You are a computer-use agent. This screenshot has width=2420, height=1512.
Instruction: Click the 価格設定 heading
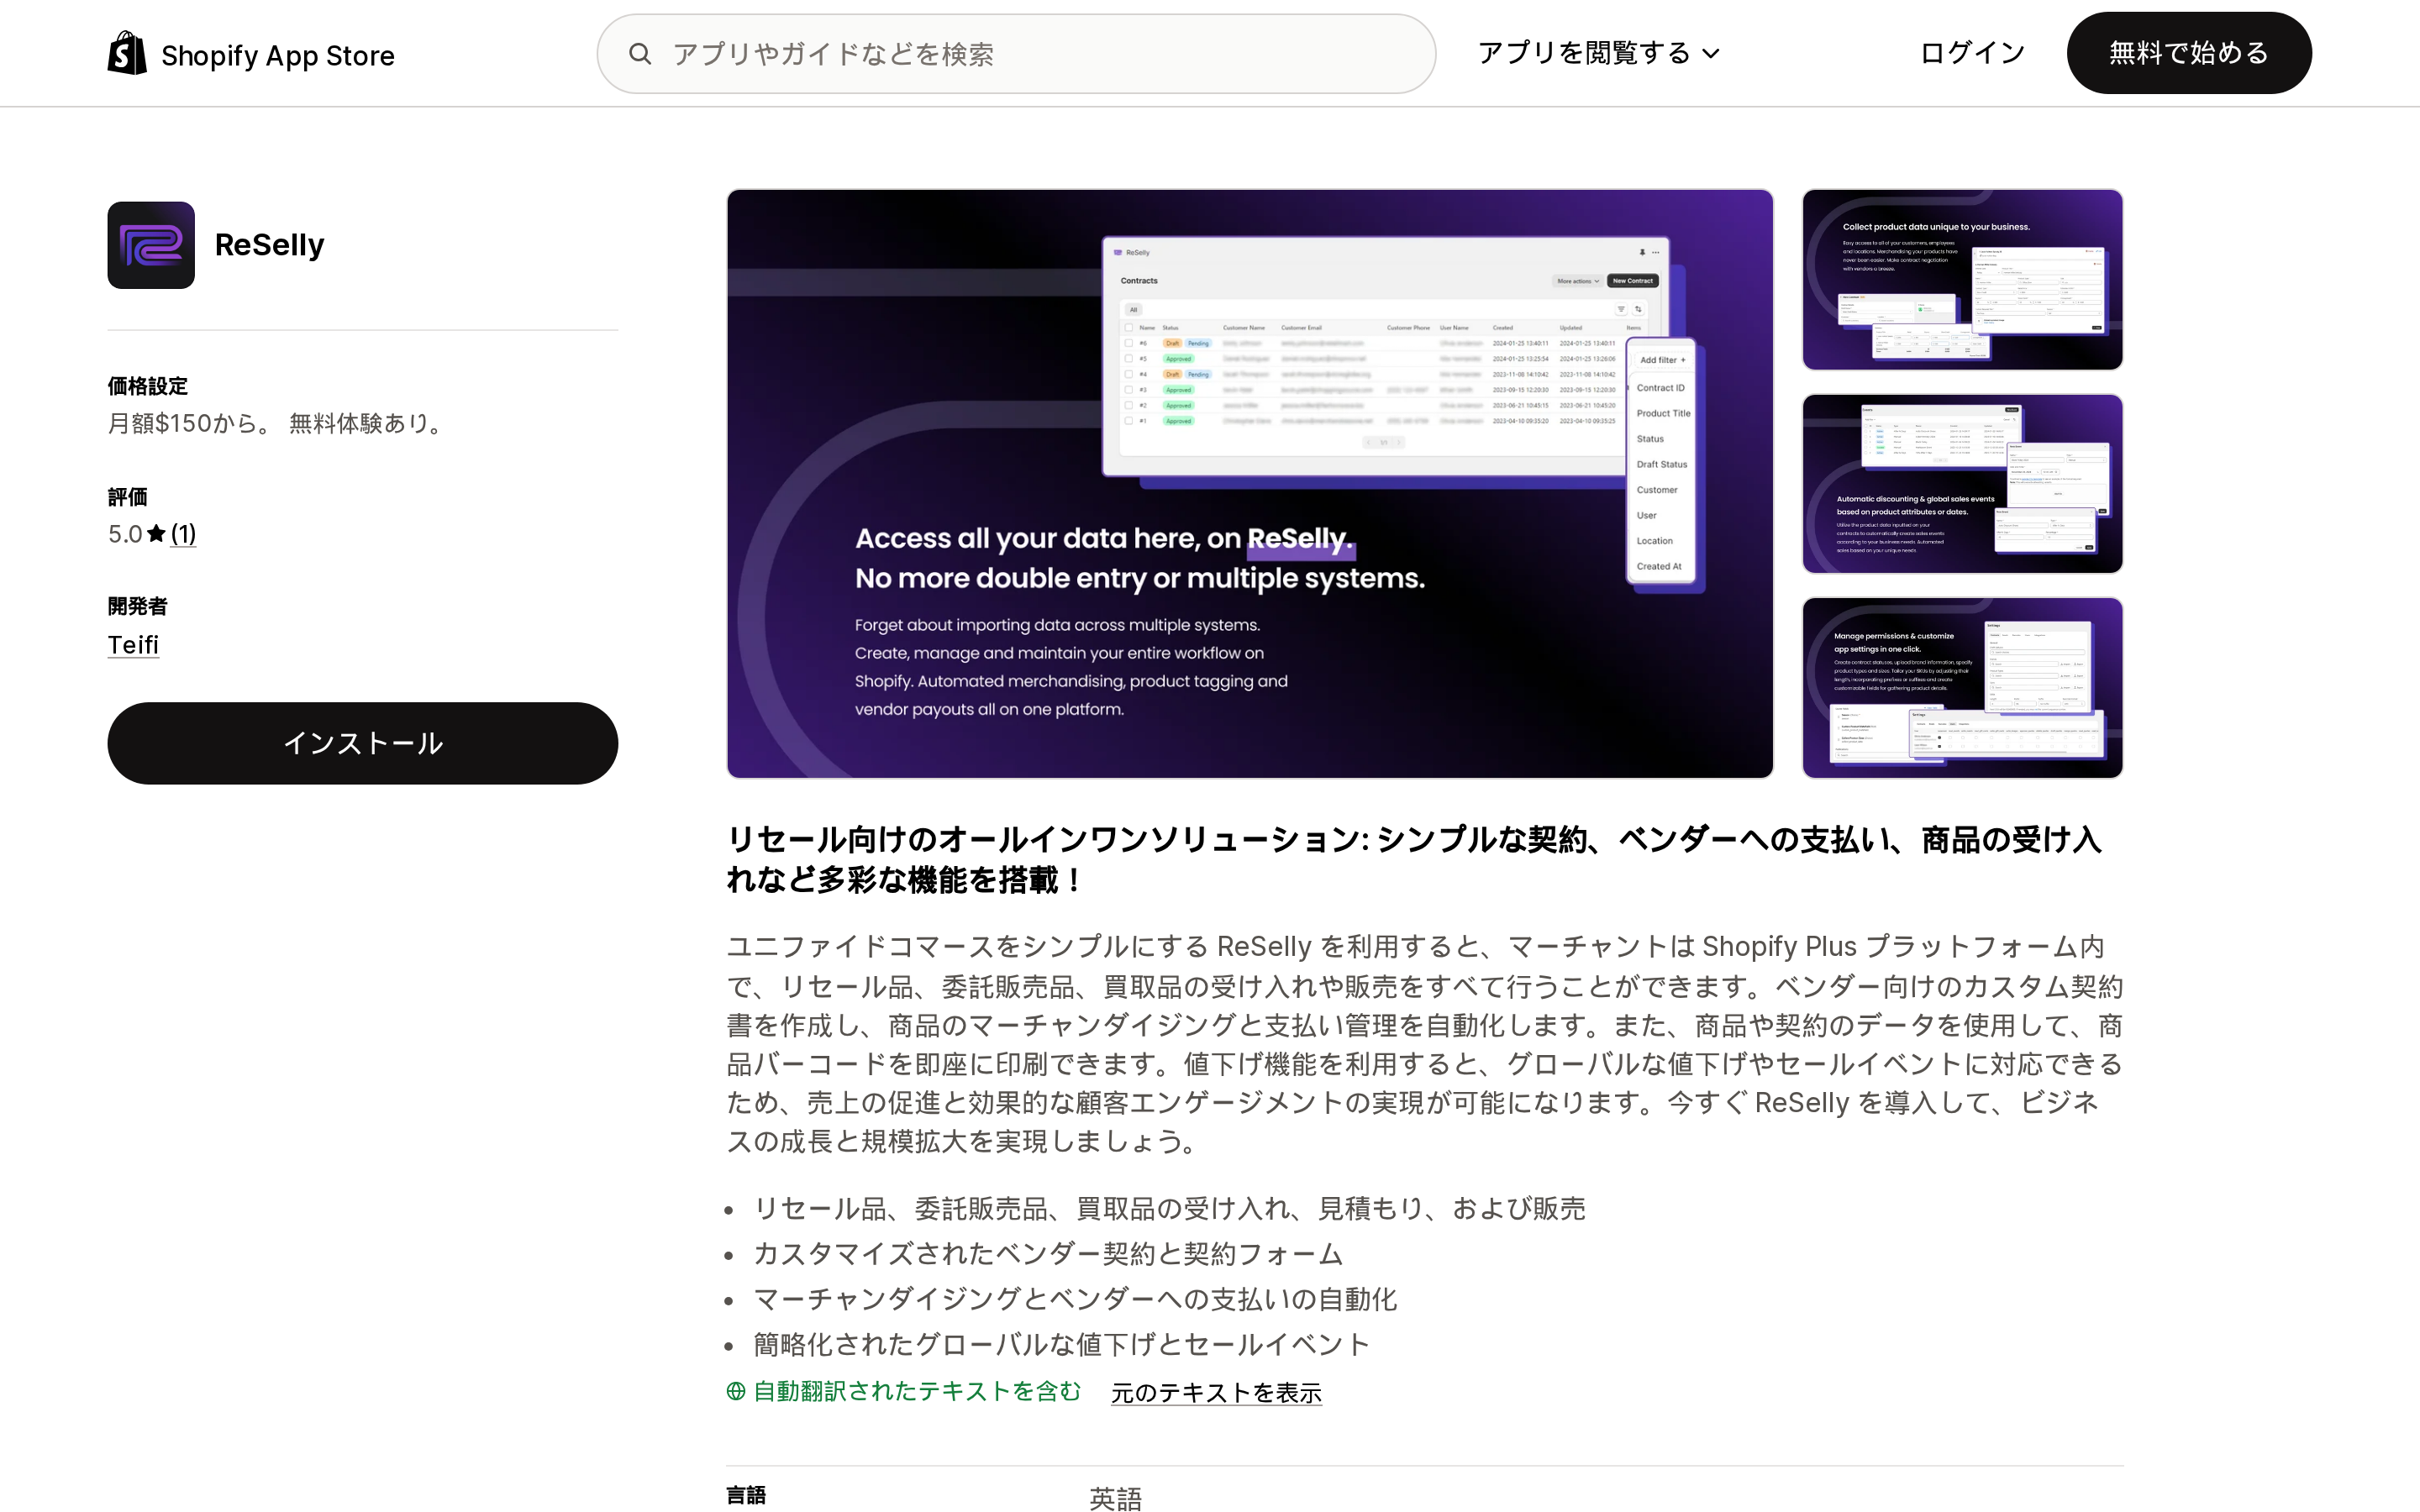point(148,386)
